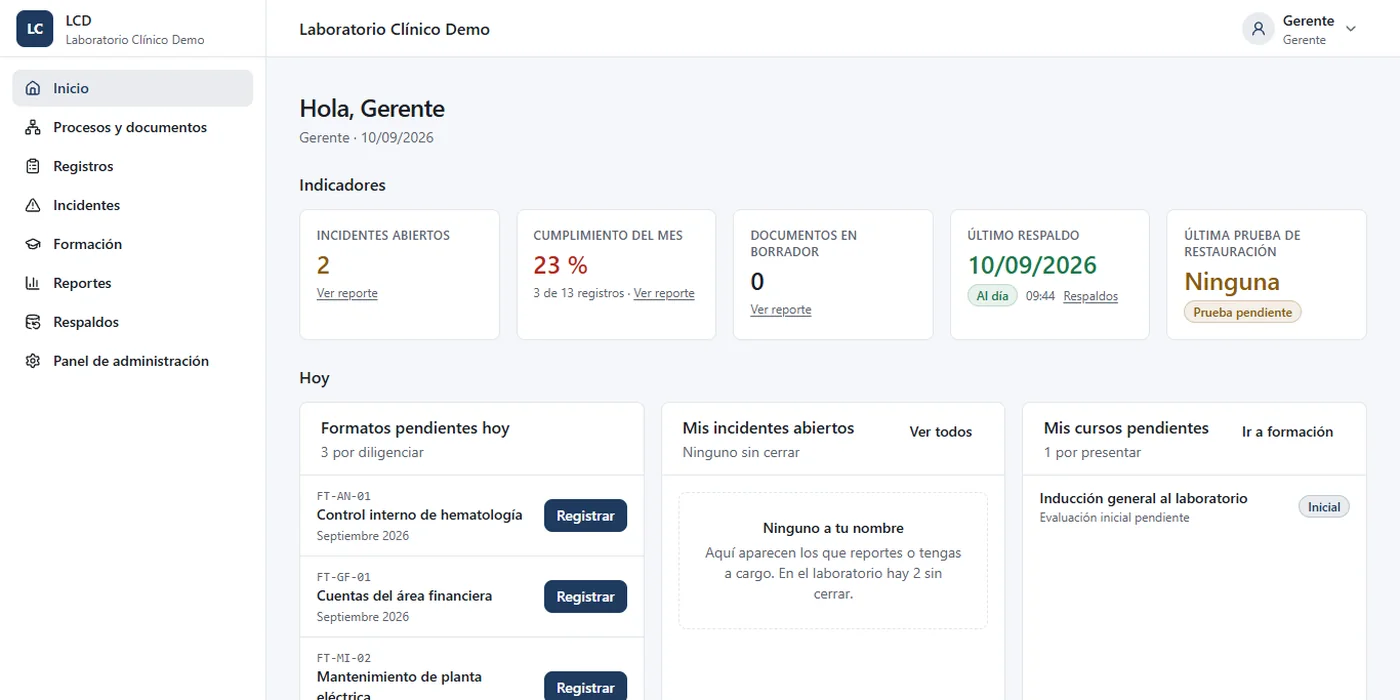Open Ver reporte under Incidentes abiertos
The width and height of the screenshot is (1400, 700).
coord(347,293)
